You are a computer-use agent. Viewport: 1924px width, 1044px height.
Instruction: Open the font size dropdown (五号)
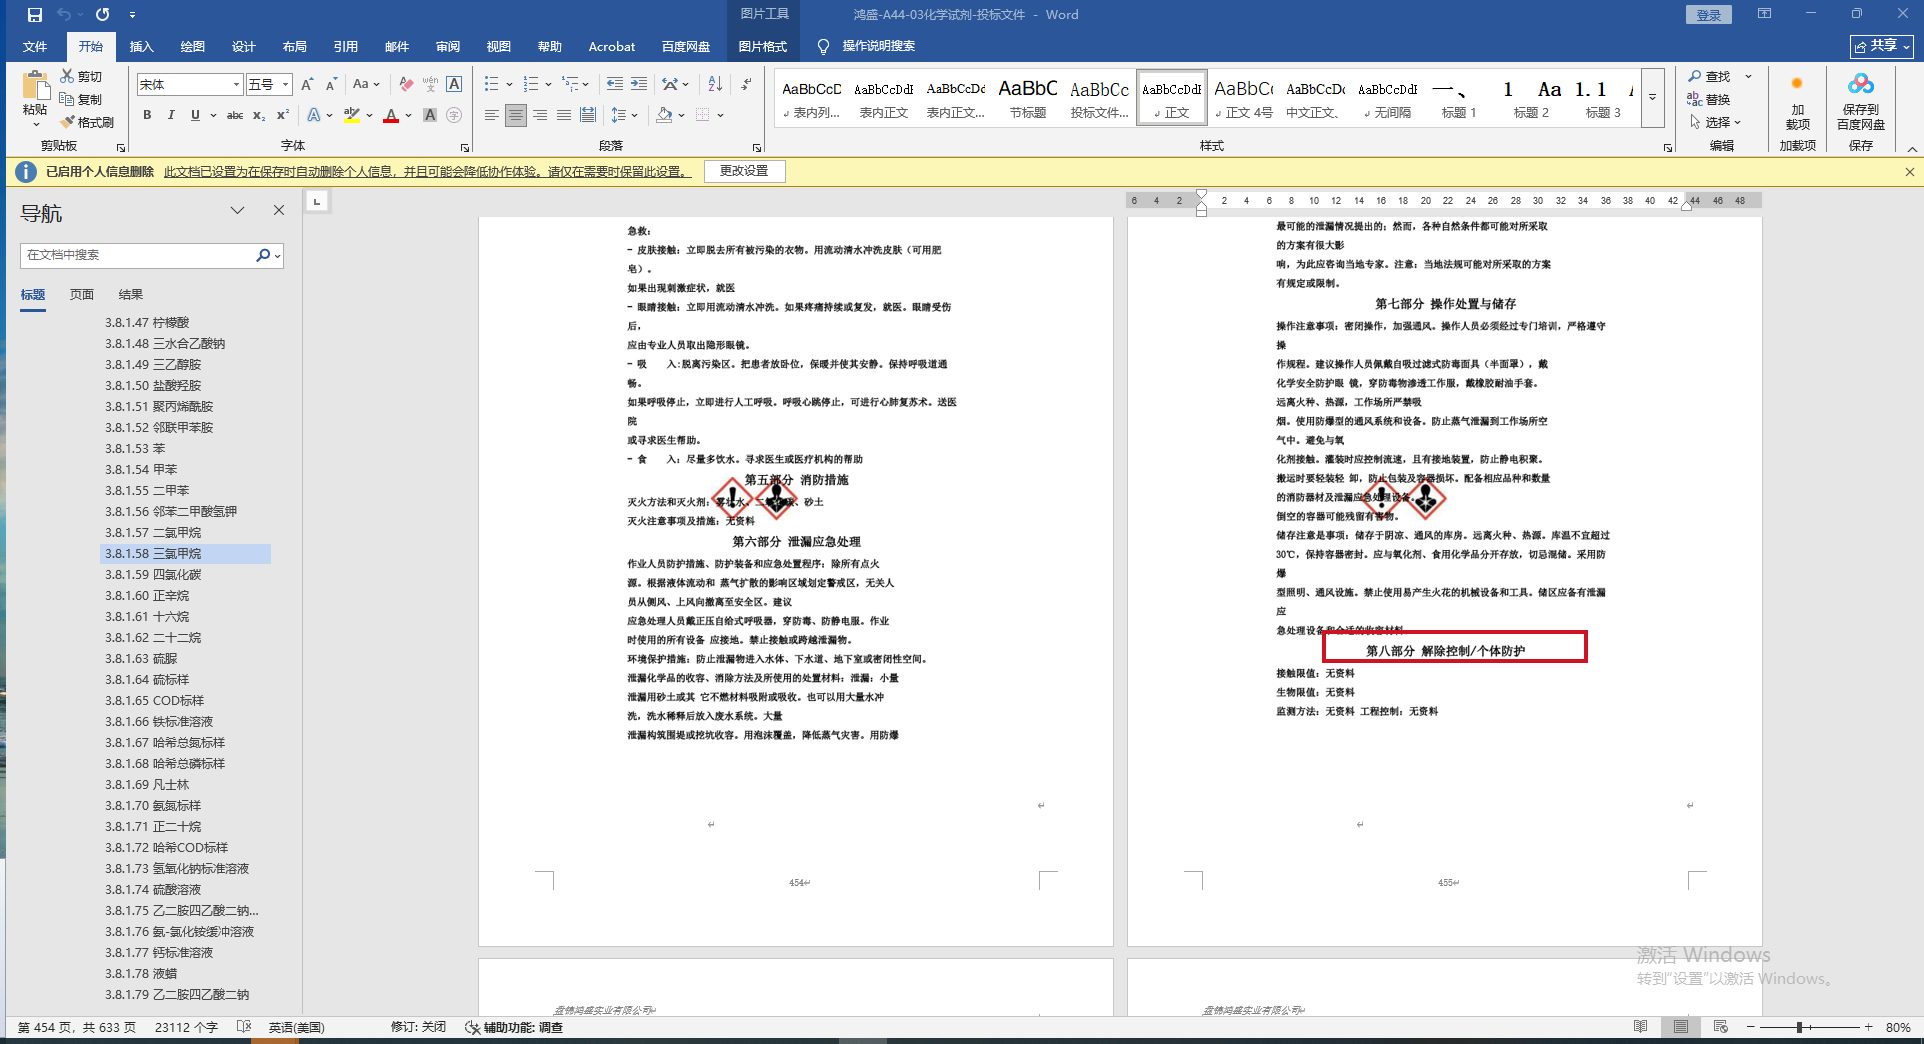coord(285,85)
